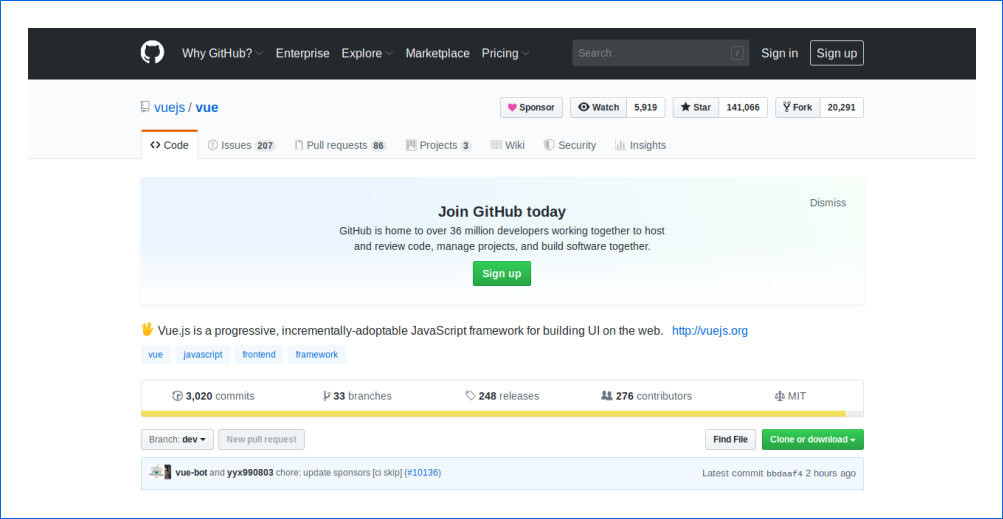
Task: View the 248 releases
Action: click(x=502, y=396)
